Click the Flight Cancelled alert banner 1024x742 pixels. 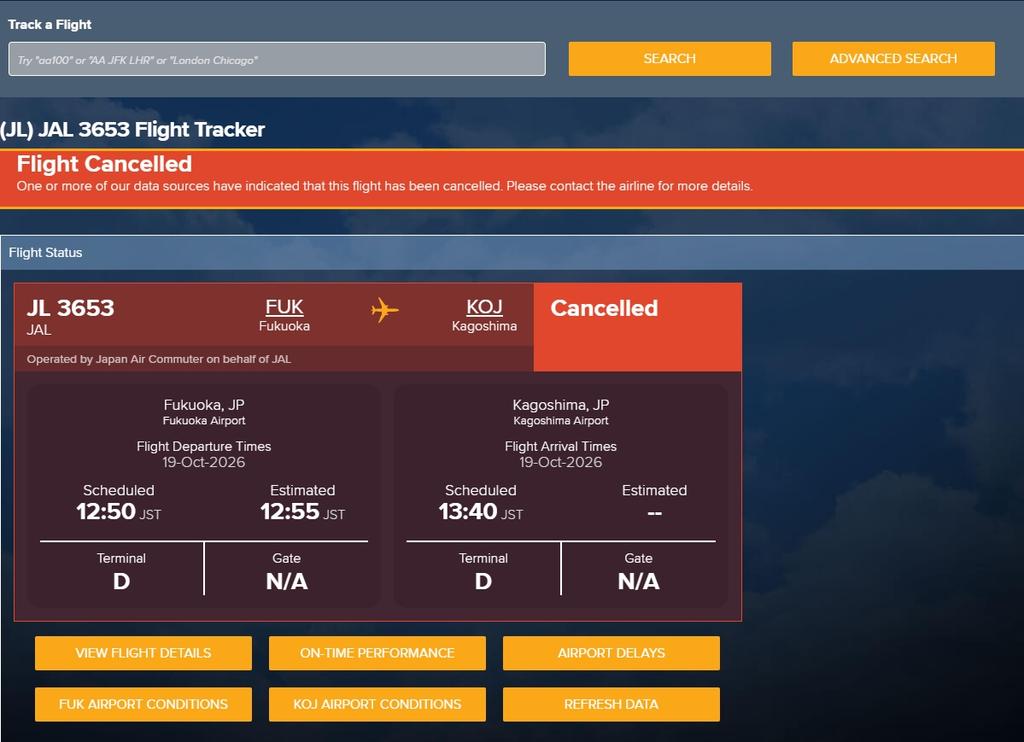[512, 179]
